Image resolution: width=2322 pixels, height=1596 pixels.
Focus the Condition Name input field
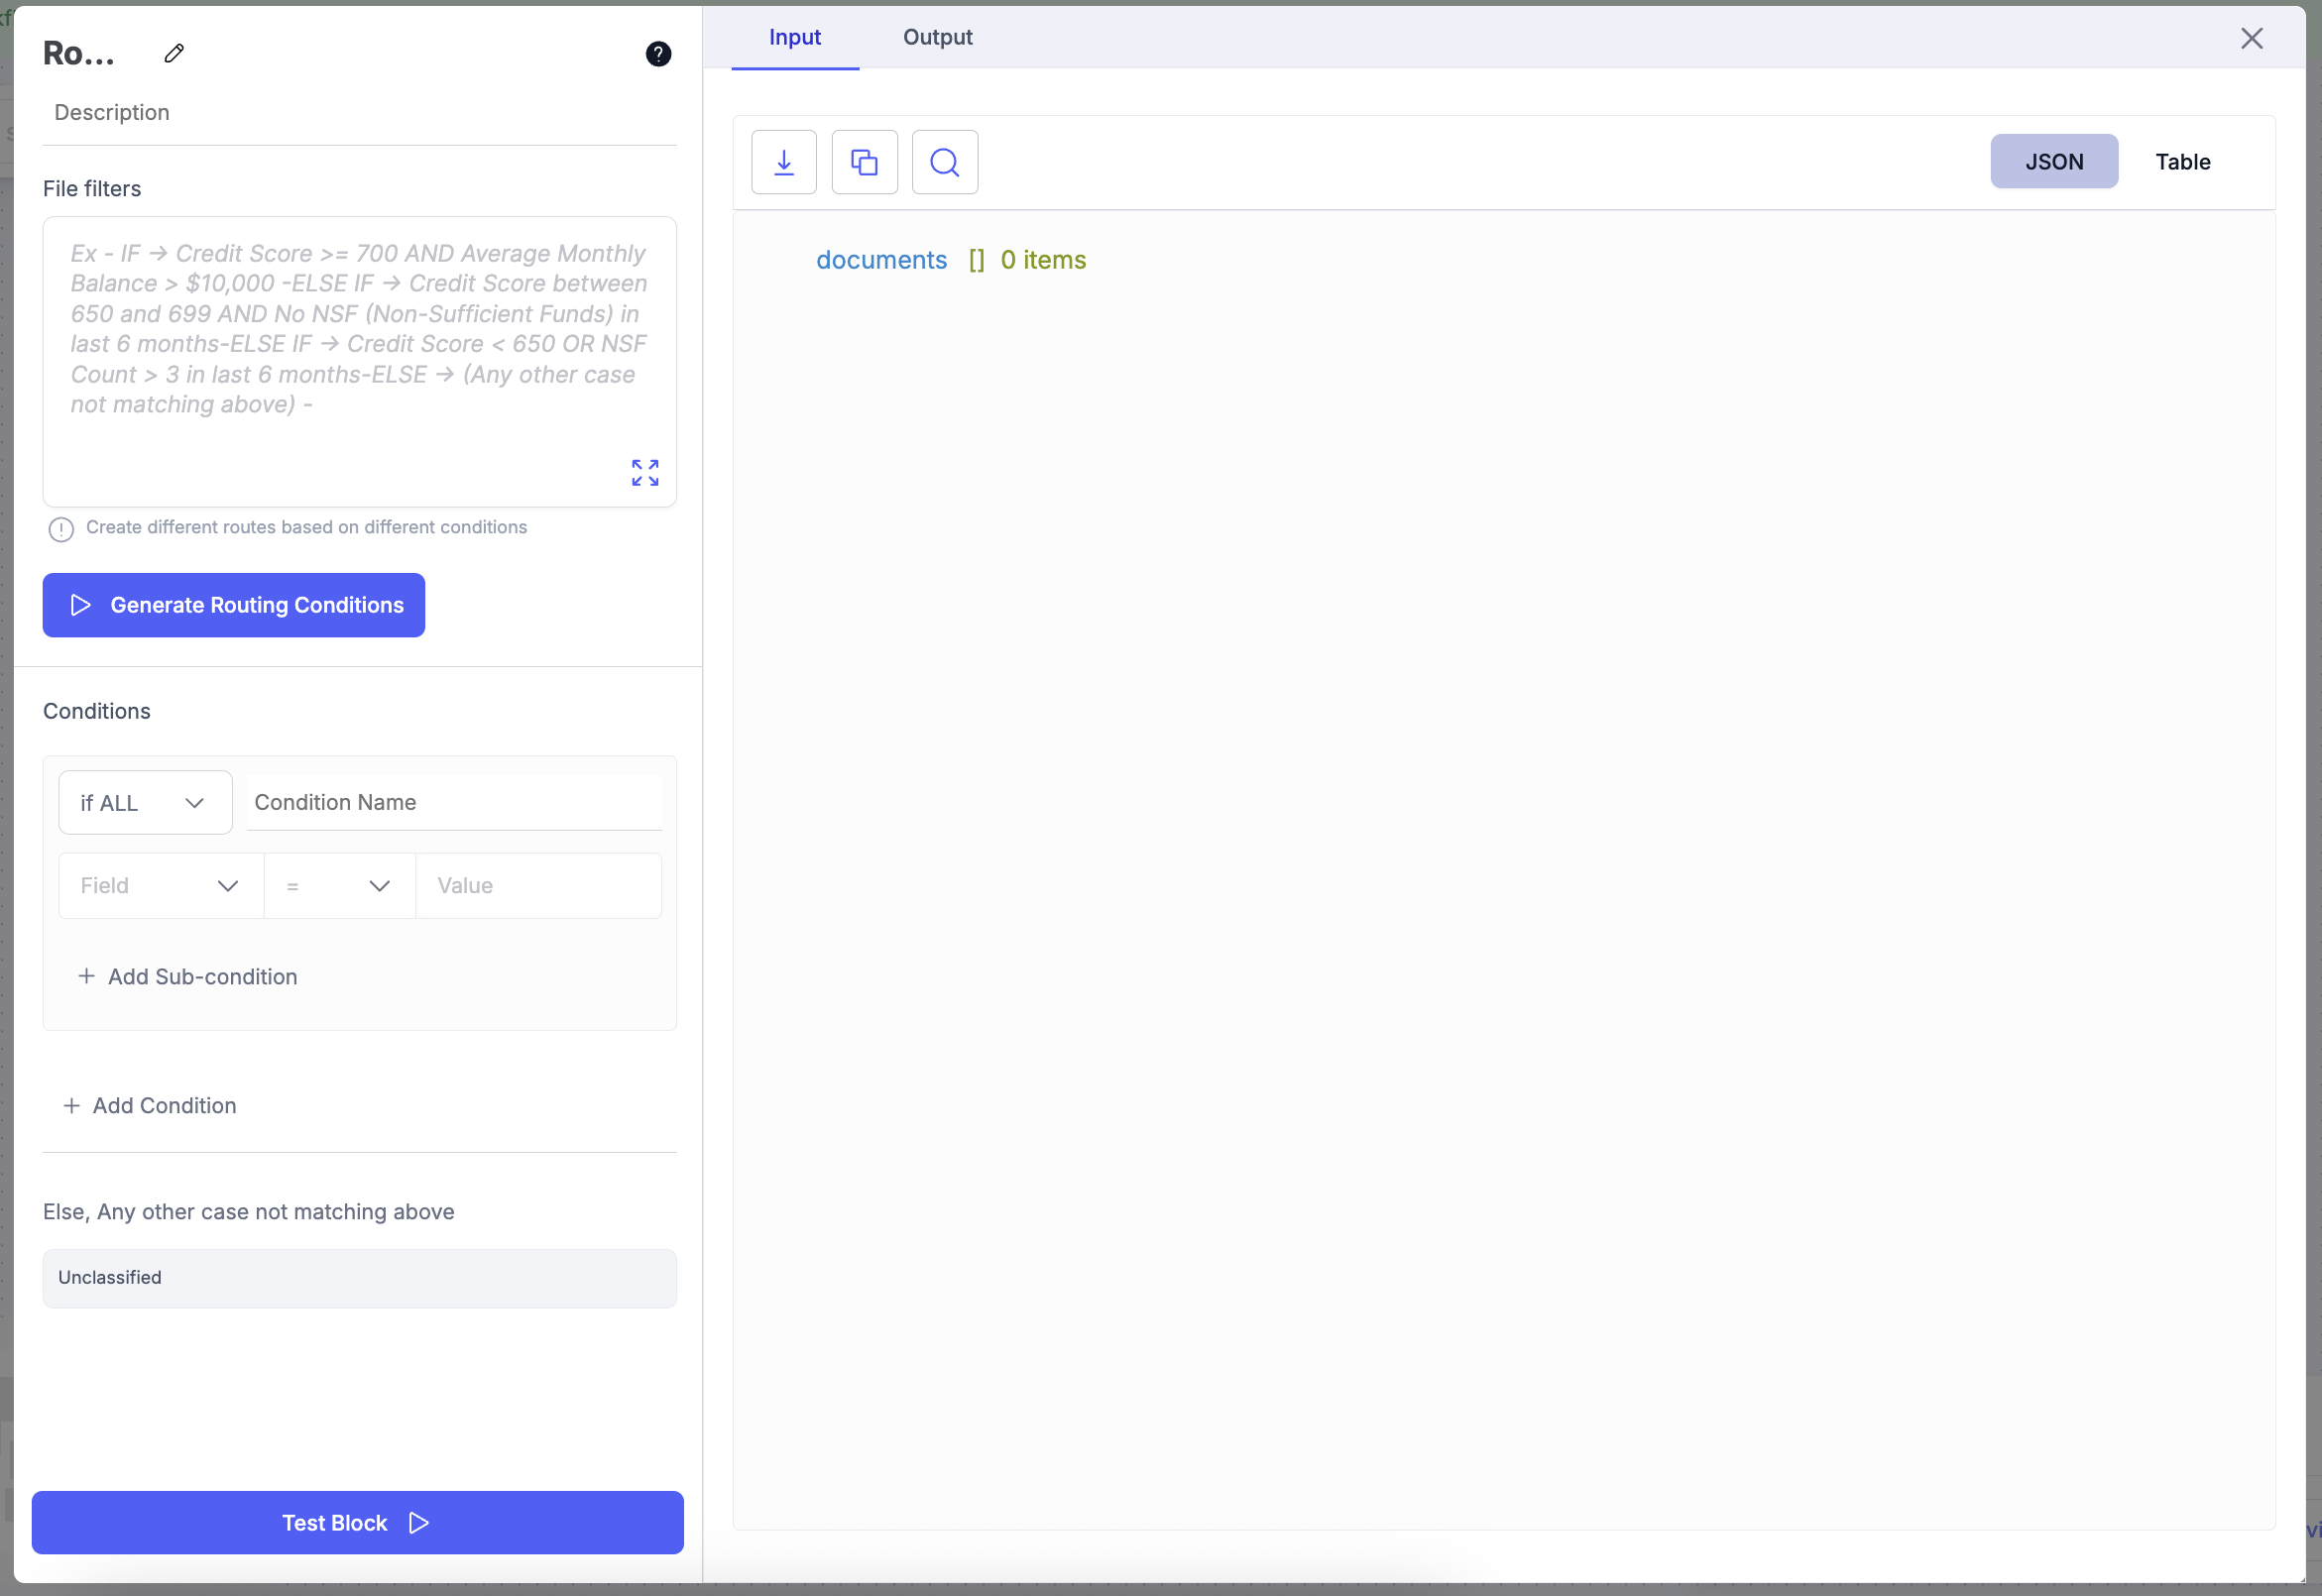click(453, 803)
